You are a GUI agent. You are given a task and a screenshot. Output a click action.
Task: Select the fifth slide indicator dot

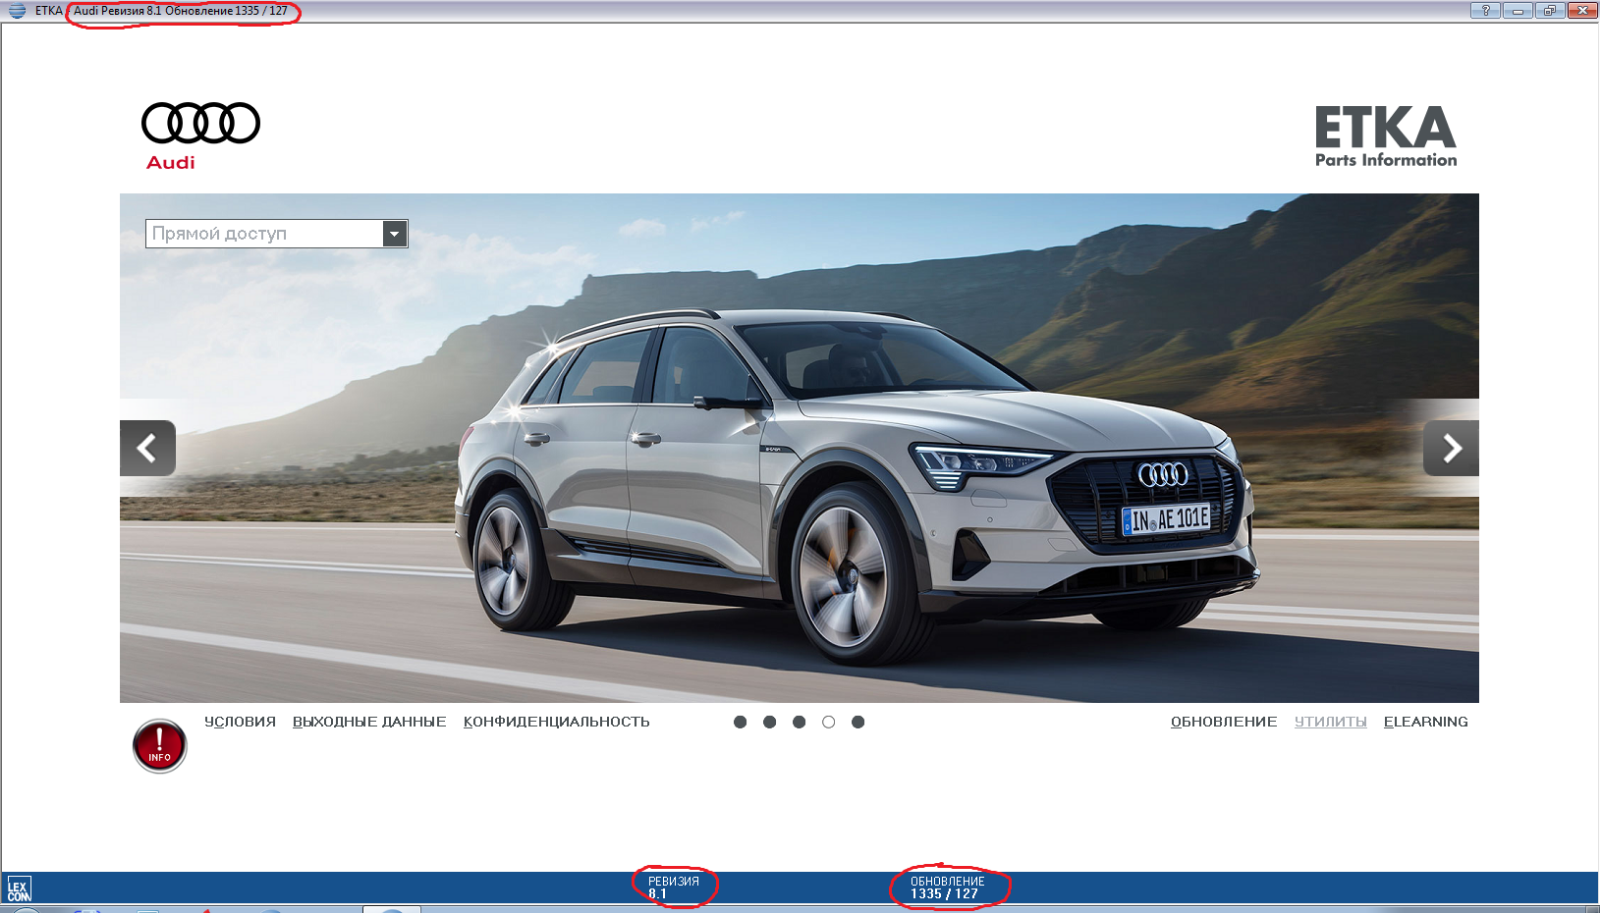pos(858,722)
